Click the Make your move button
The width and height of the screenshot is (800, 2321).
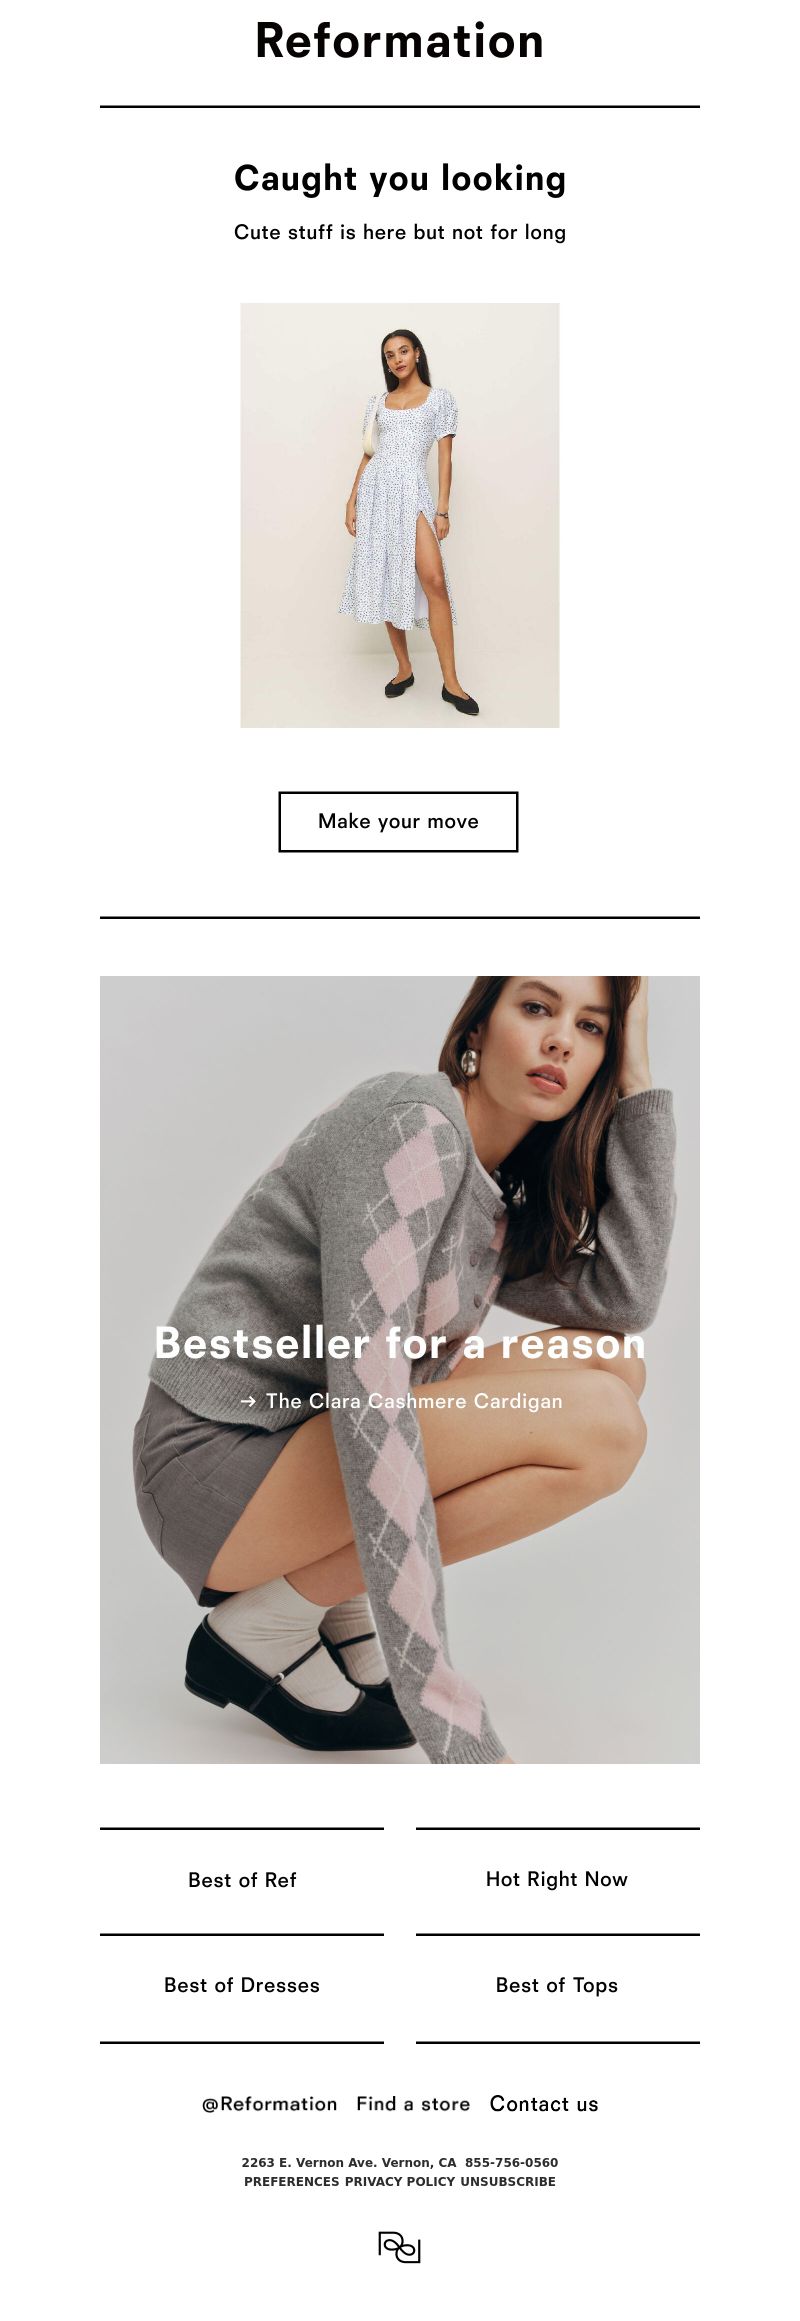398,822
